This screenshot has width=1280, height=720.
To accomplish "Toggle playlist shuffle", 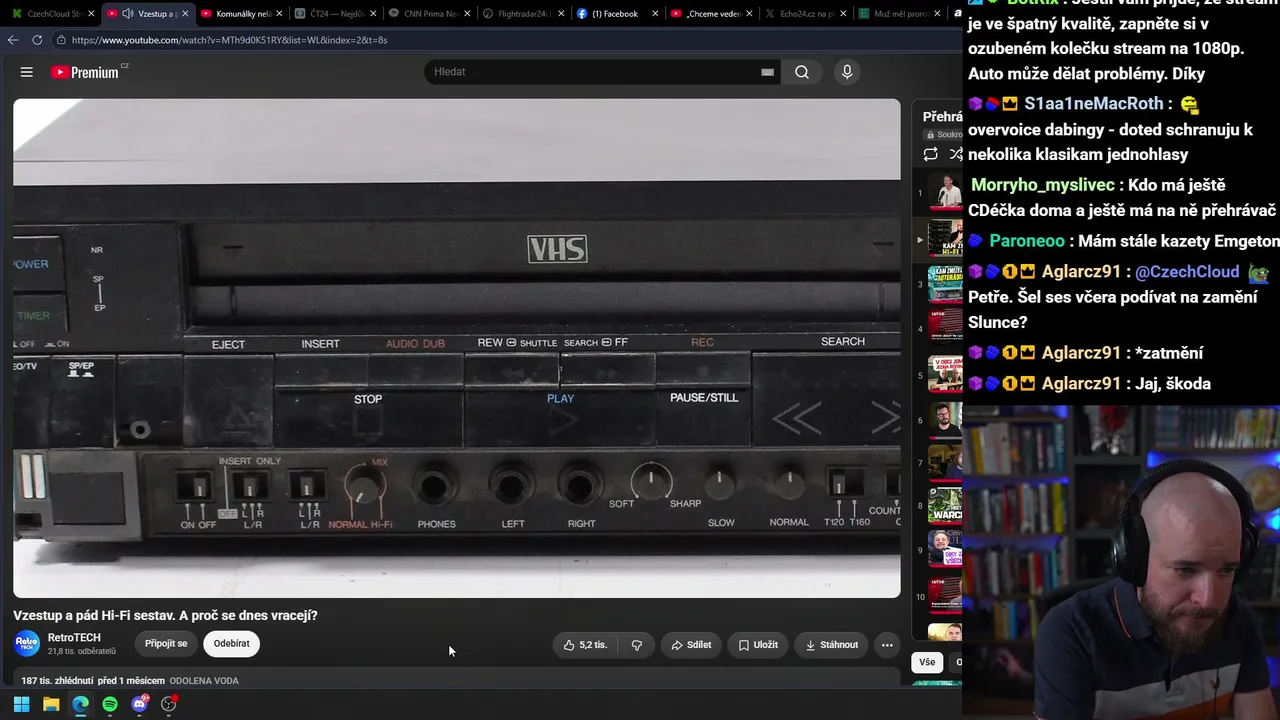I will click(x=955, y=154).
